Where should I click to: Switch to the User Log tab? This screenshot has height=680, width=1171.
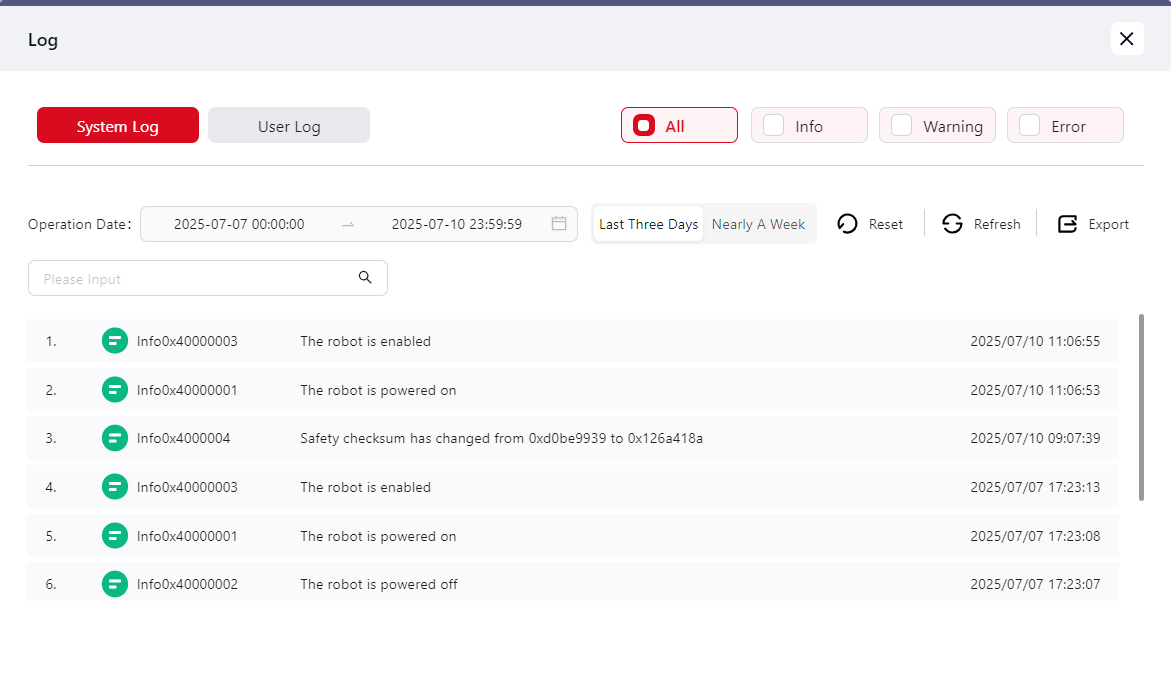[289, 126]
